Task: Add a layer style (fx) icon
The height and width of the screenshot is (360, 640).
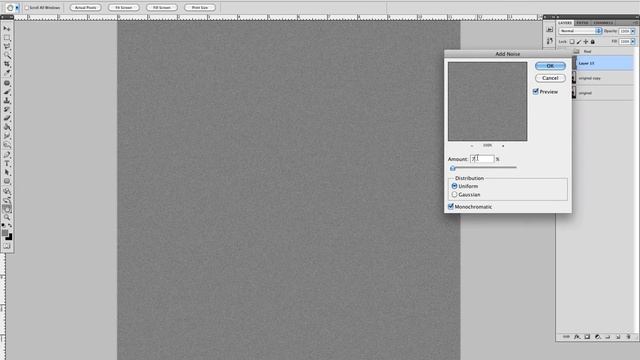Action: pyautogui.click(x=577, y=337)
